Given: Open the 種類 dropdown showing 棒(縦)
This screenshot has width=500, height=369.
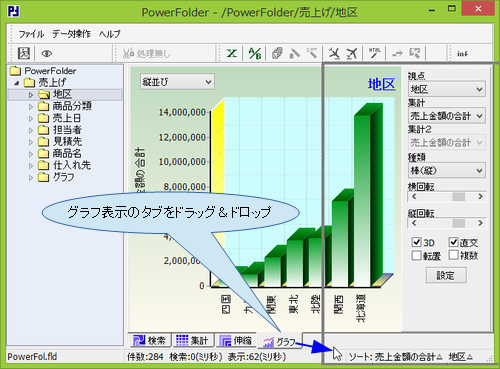Looking at the screenshot, I should pyautogui.click(x=446, y=171).
